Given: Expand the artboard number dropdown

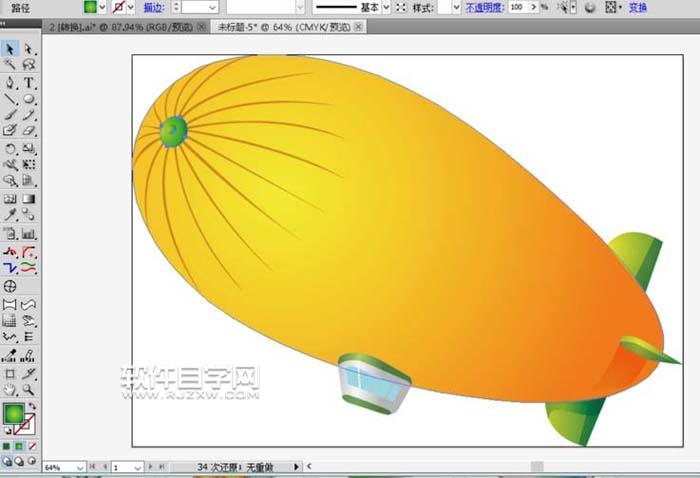Looking at the screenshot, I should point(137,467).
